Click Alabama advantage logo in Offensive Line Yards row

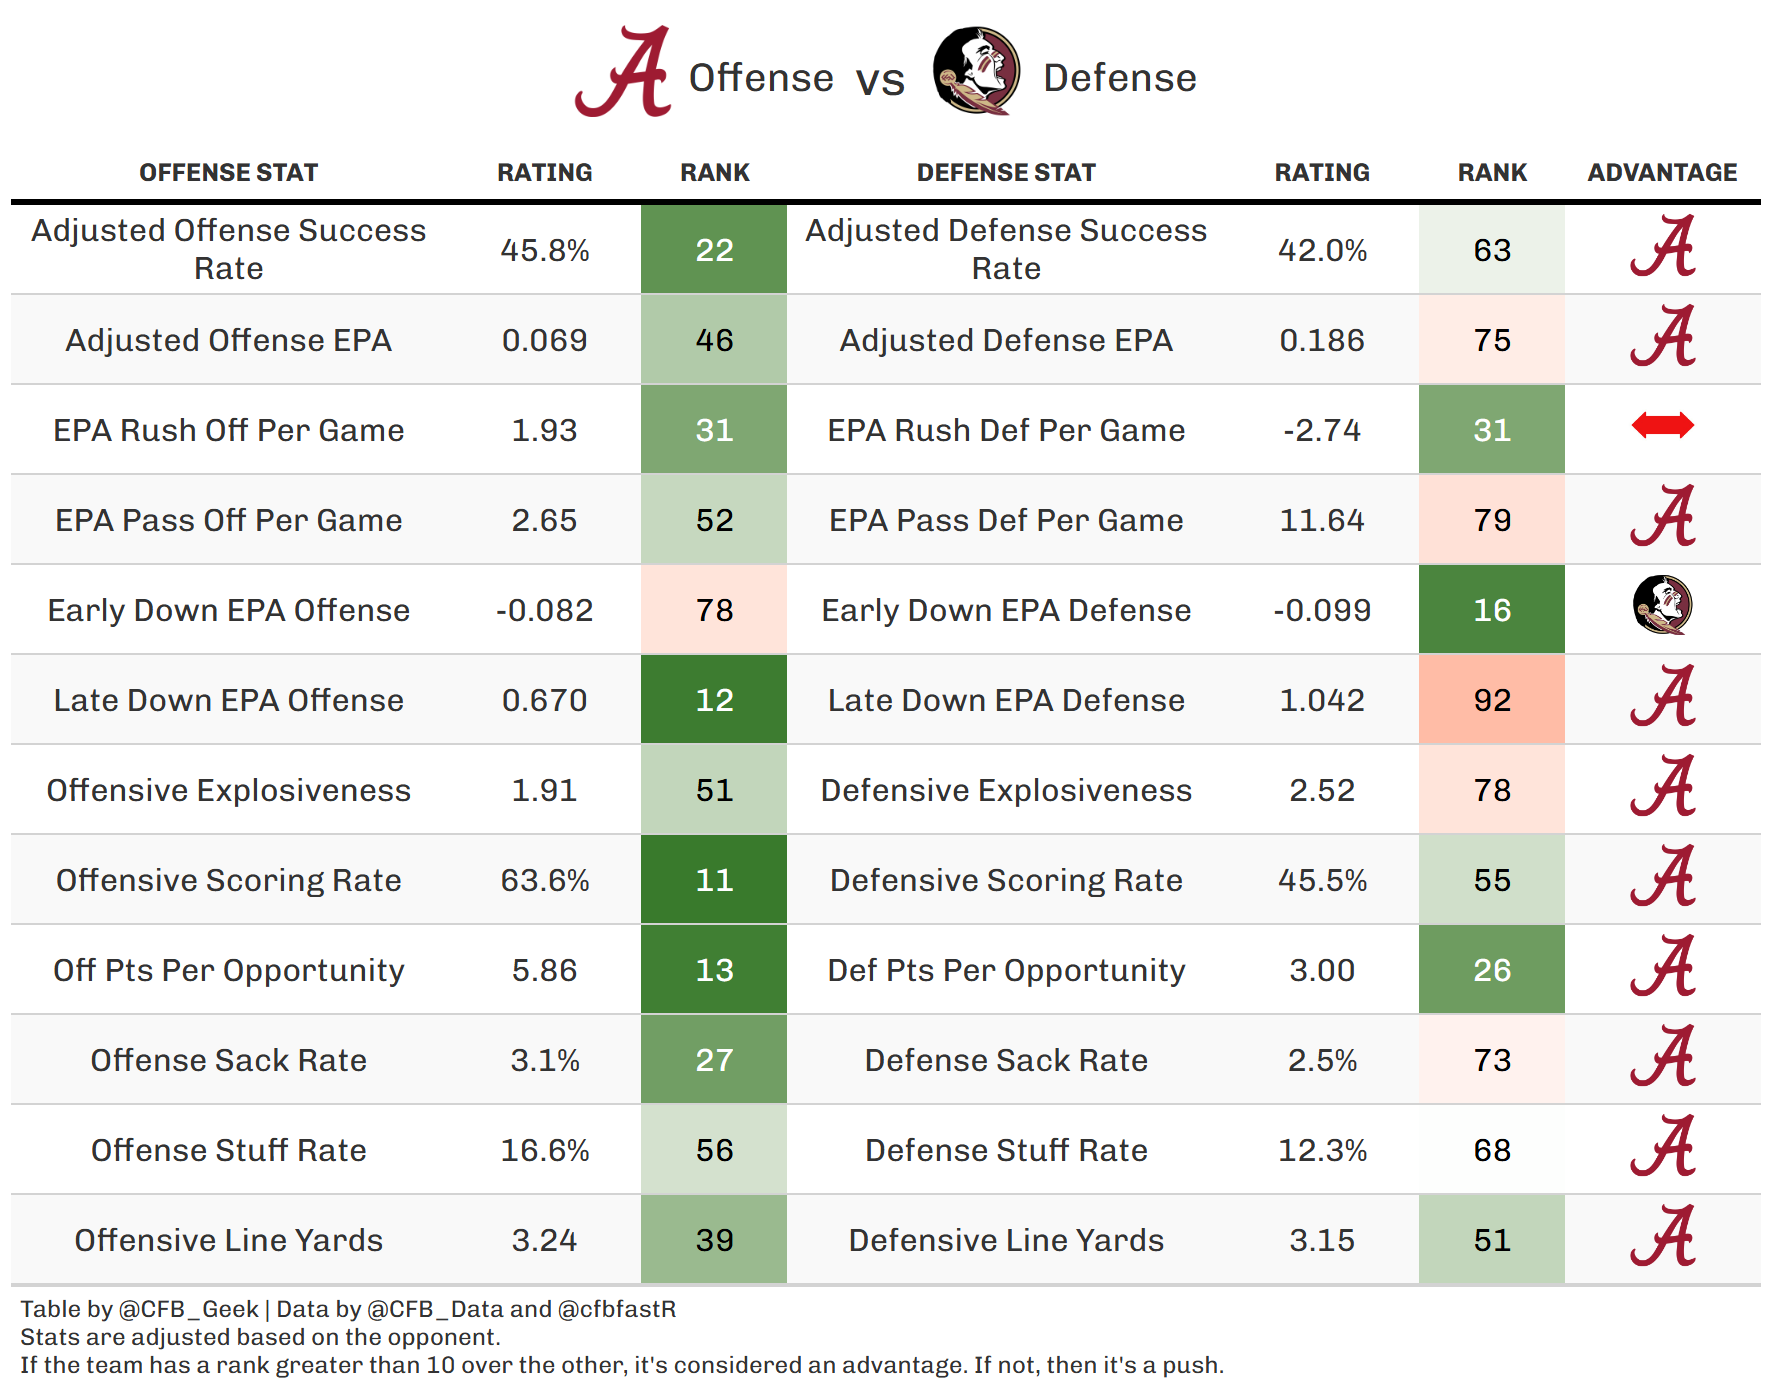pos(1662,1236)
